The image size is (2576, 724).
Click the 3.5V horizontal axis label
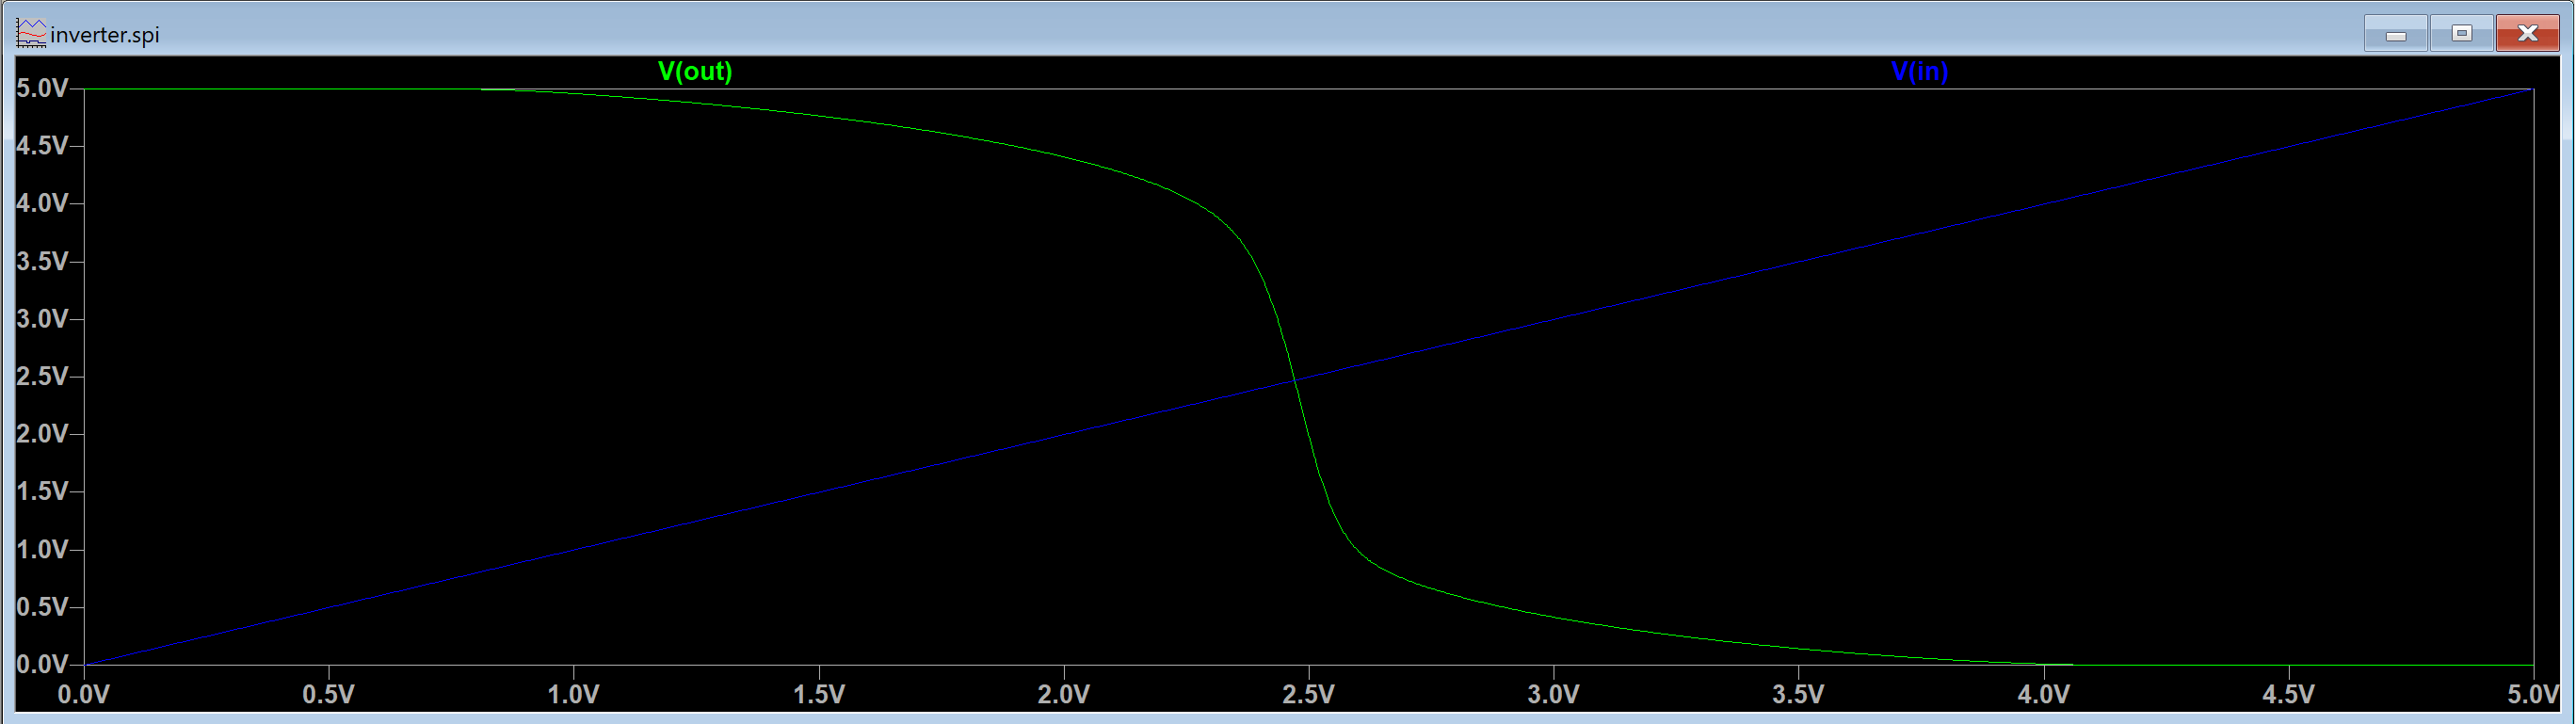1799,694
